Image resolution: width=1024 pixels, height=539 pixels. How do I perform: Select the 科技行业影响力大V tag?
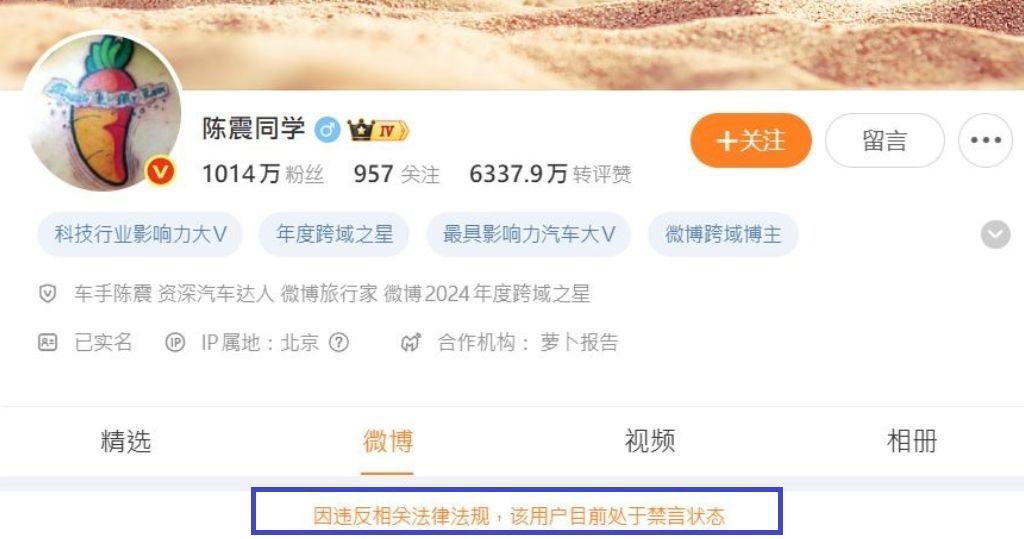coord(140,234)
